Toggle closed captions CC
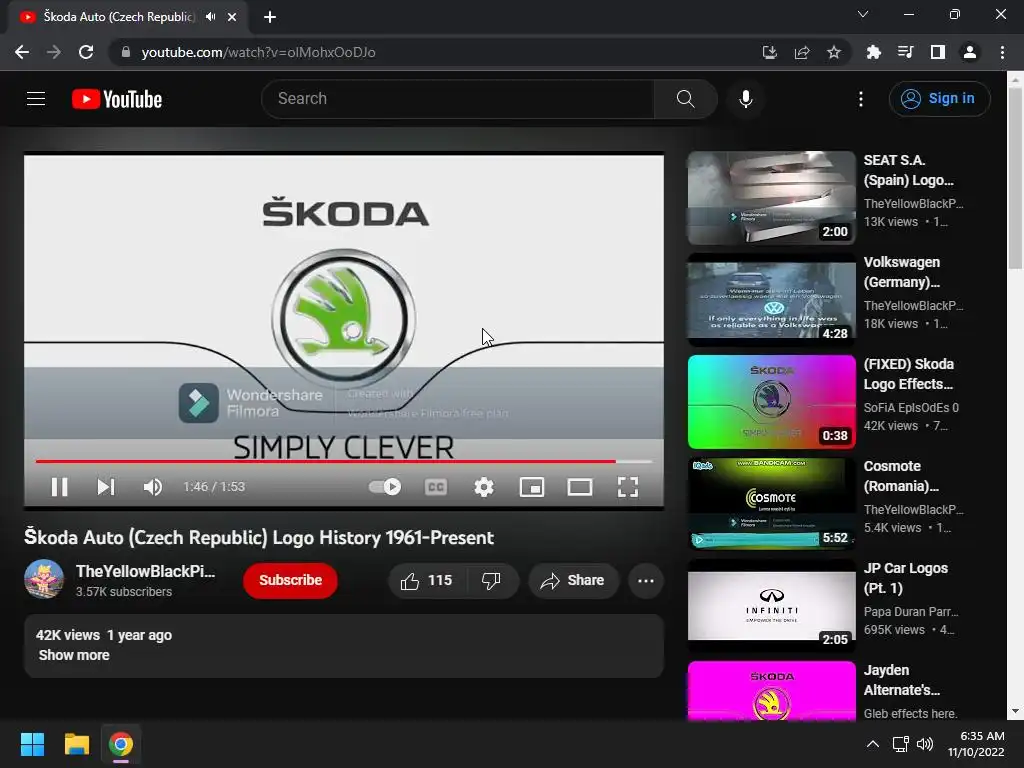This screenshot has width=1024, height=768. point(436,487)
